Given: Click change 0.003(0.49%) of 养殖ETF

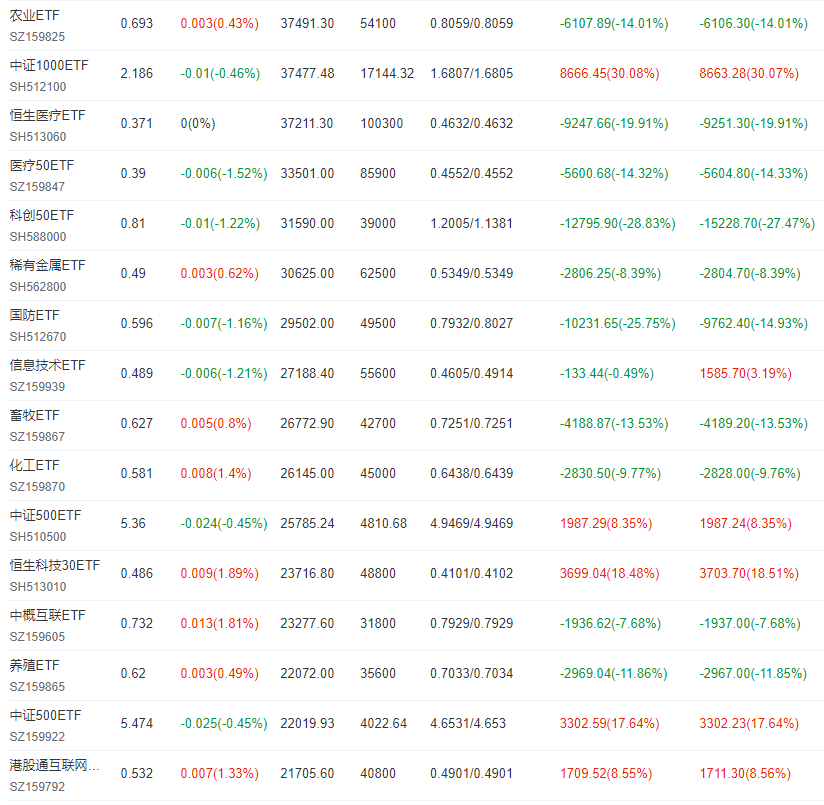Looking at the screenshot, I should 220,673.
